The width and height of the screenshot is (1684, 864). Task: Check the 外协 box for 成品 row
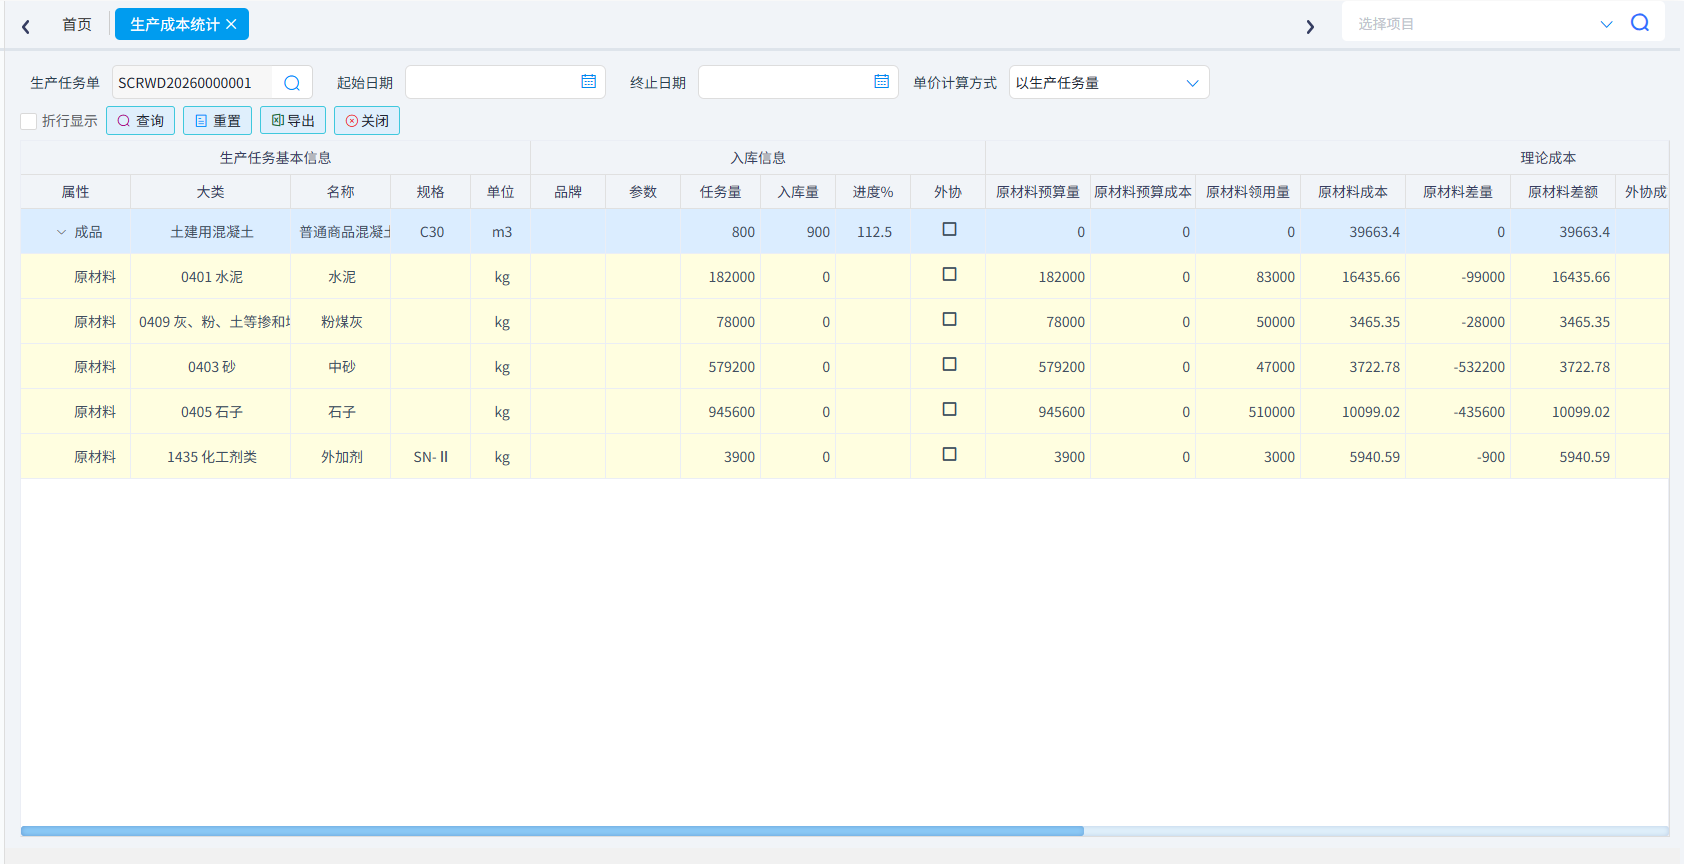pos(949,230)
